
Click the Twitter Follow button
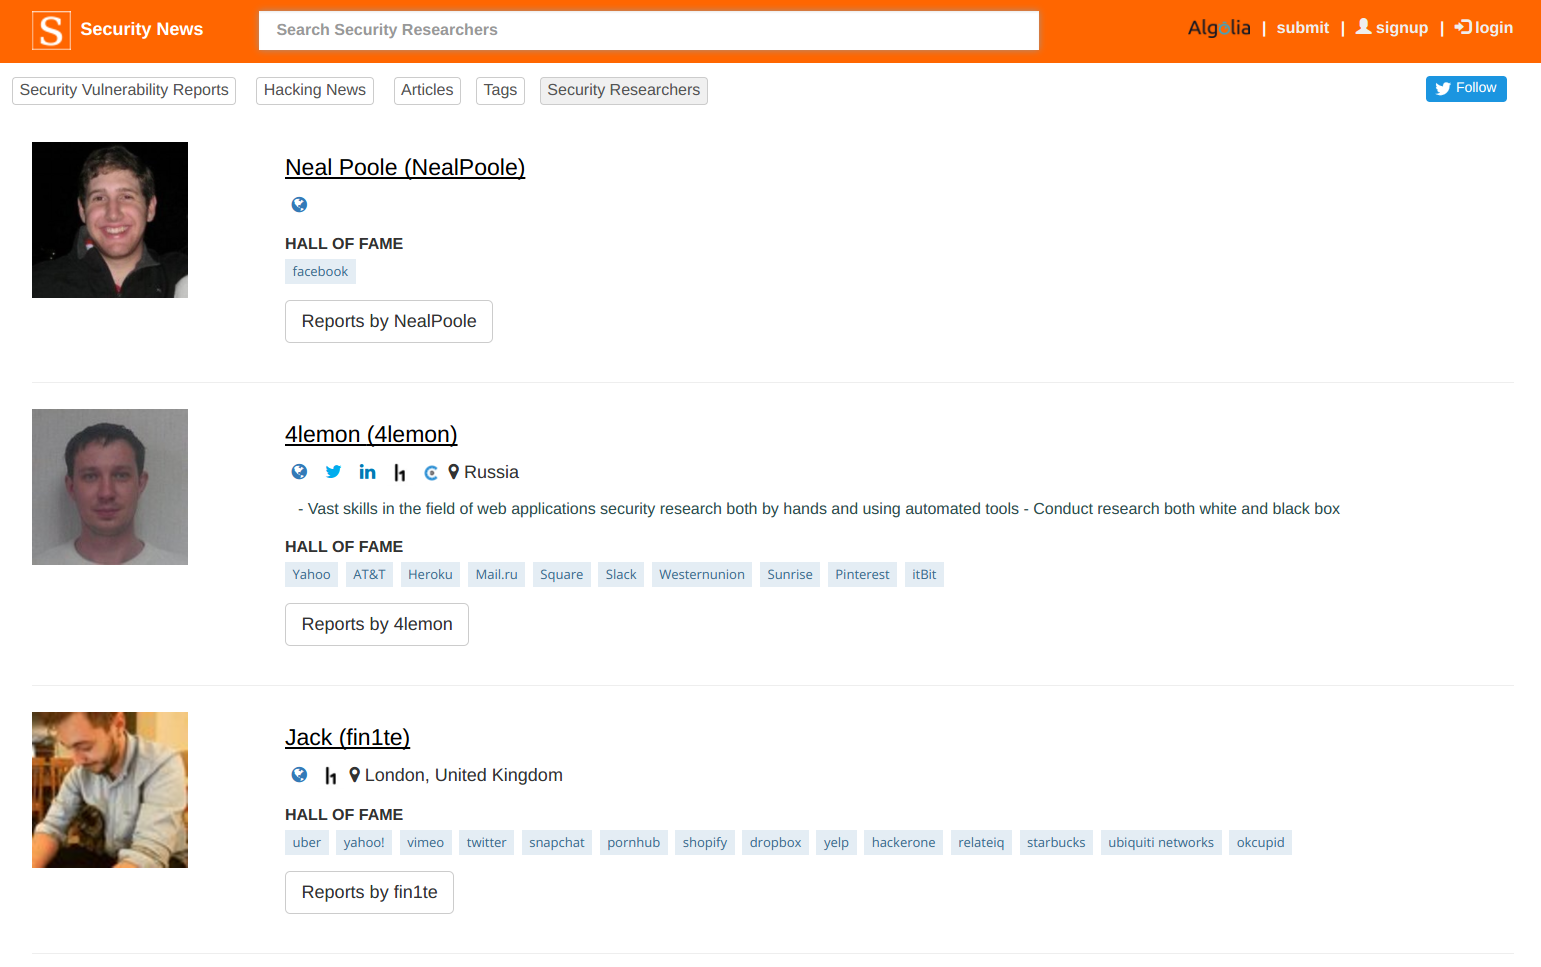(1466, 89)
